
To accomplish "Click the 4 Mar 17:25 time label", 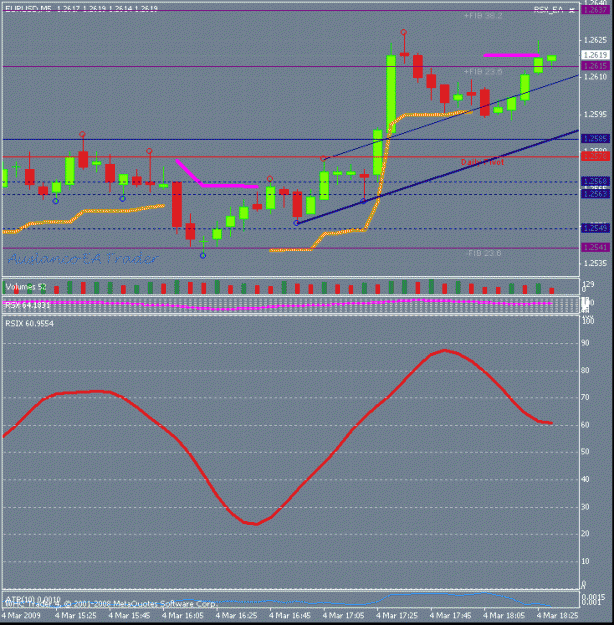I will point(397,615).
